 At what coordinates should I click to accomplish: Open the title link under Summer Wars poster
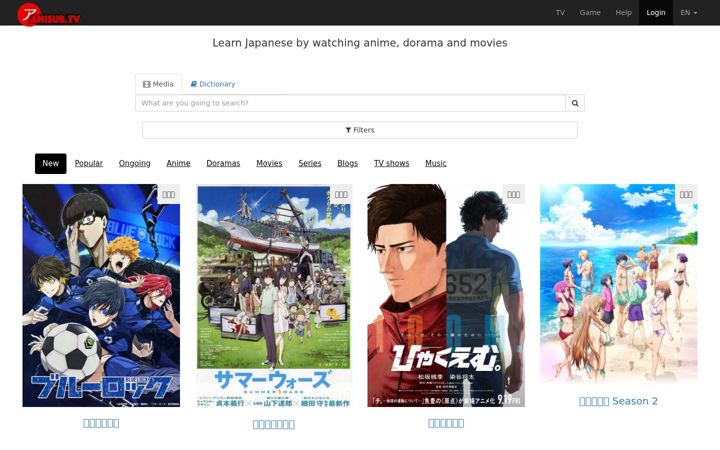[x=274, y=425]
